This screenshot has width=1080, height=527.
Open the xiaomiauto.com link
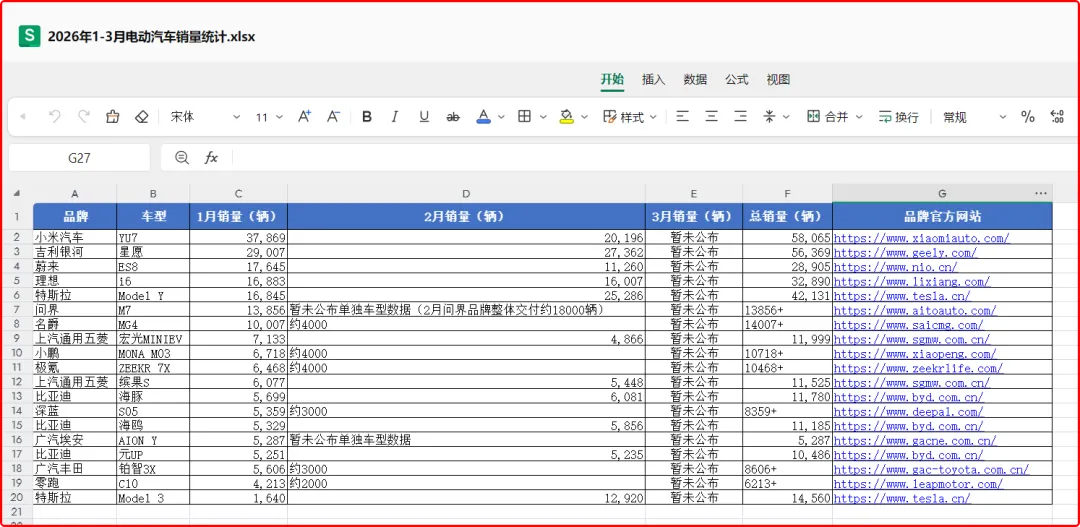[x=922, y=238]
